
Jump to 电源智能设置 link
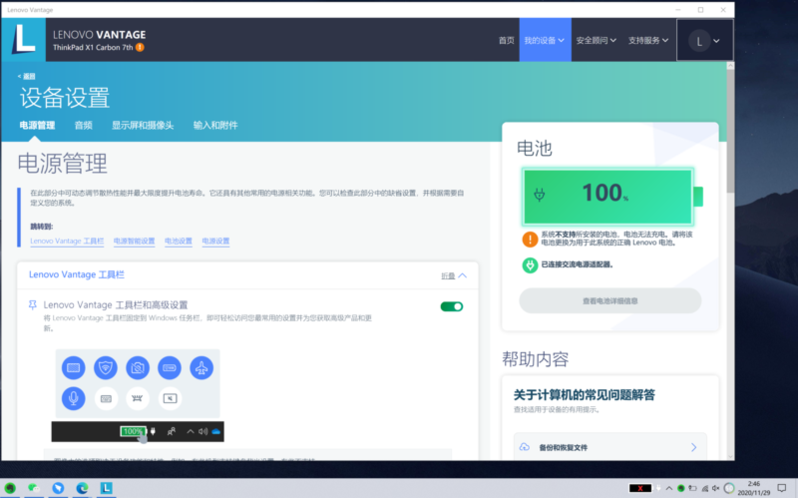coord(134,241)
